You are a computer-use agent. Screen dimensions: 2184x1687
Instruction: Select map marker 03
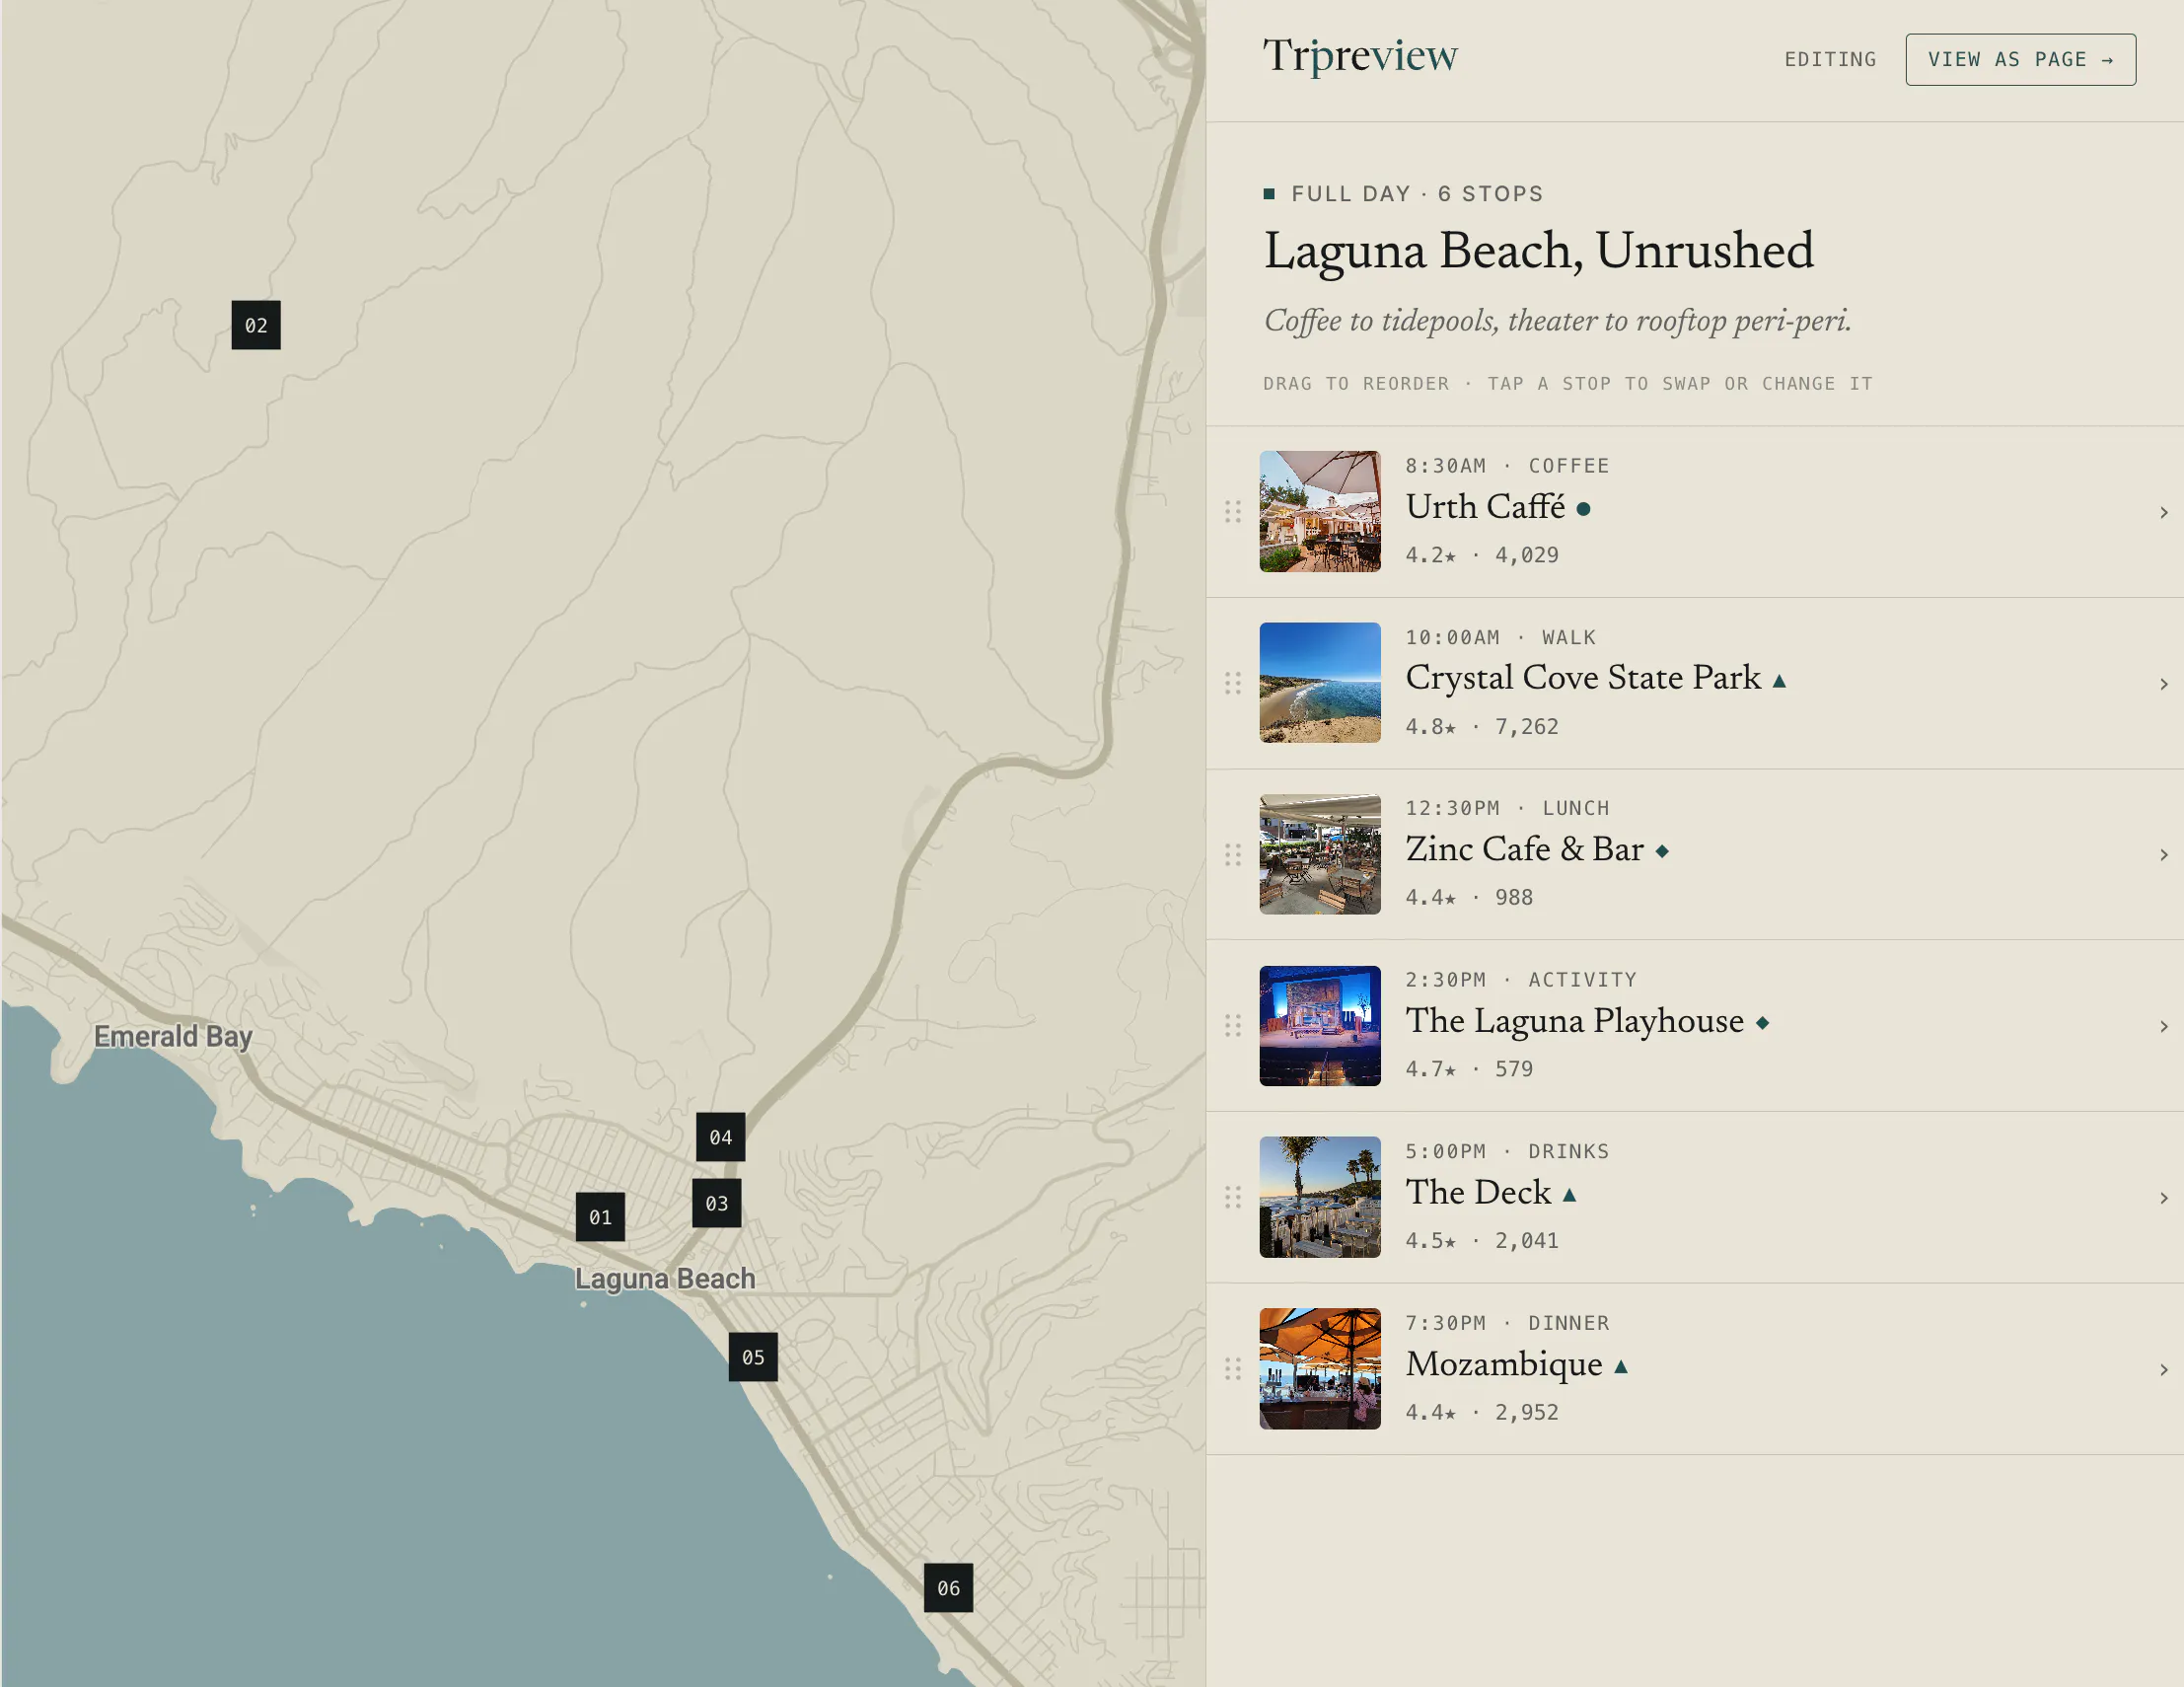tap(717, 1203)
